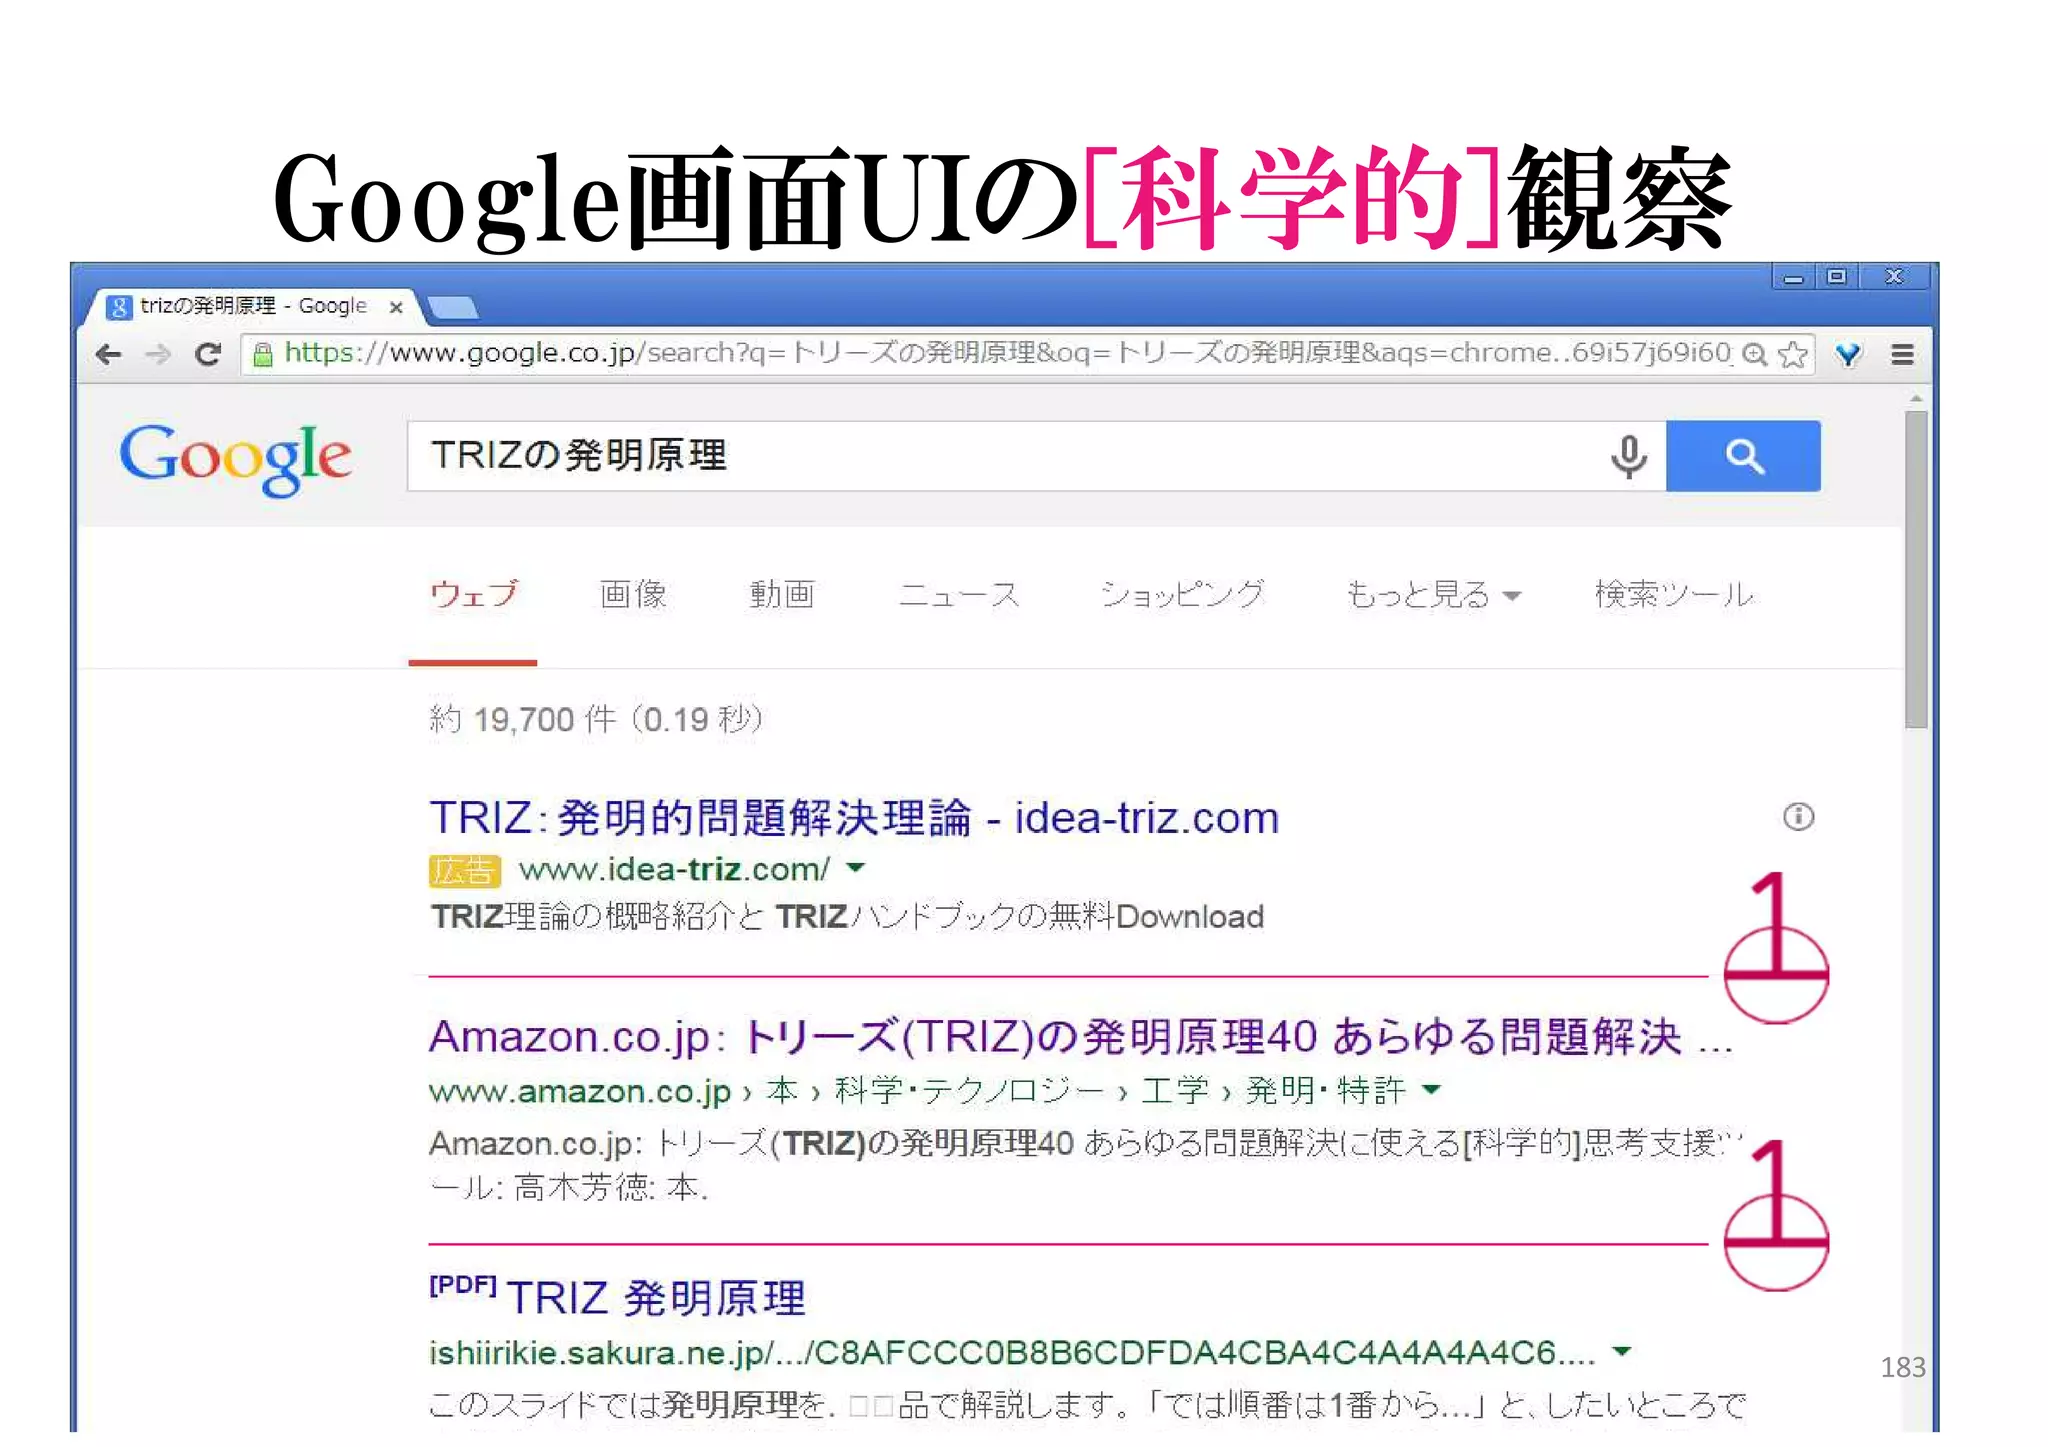The image size is (2048, 1447).
Task: Click the browser back arrow
Action: pos(108,354)
